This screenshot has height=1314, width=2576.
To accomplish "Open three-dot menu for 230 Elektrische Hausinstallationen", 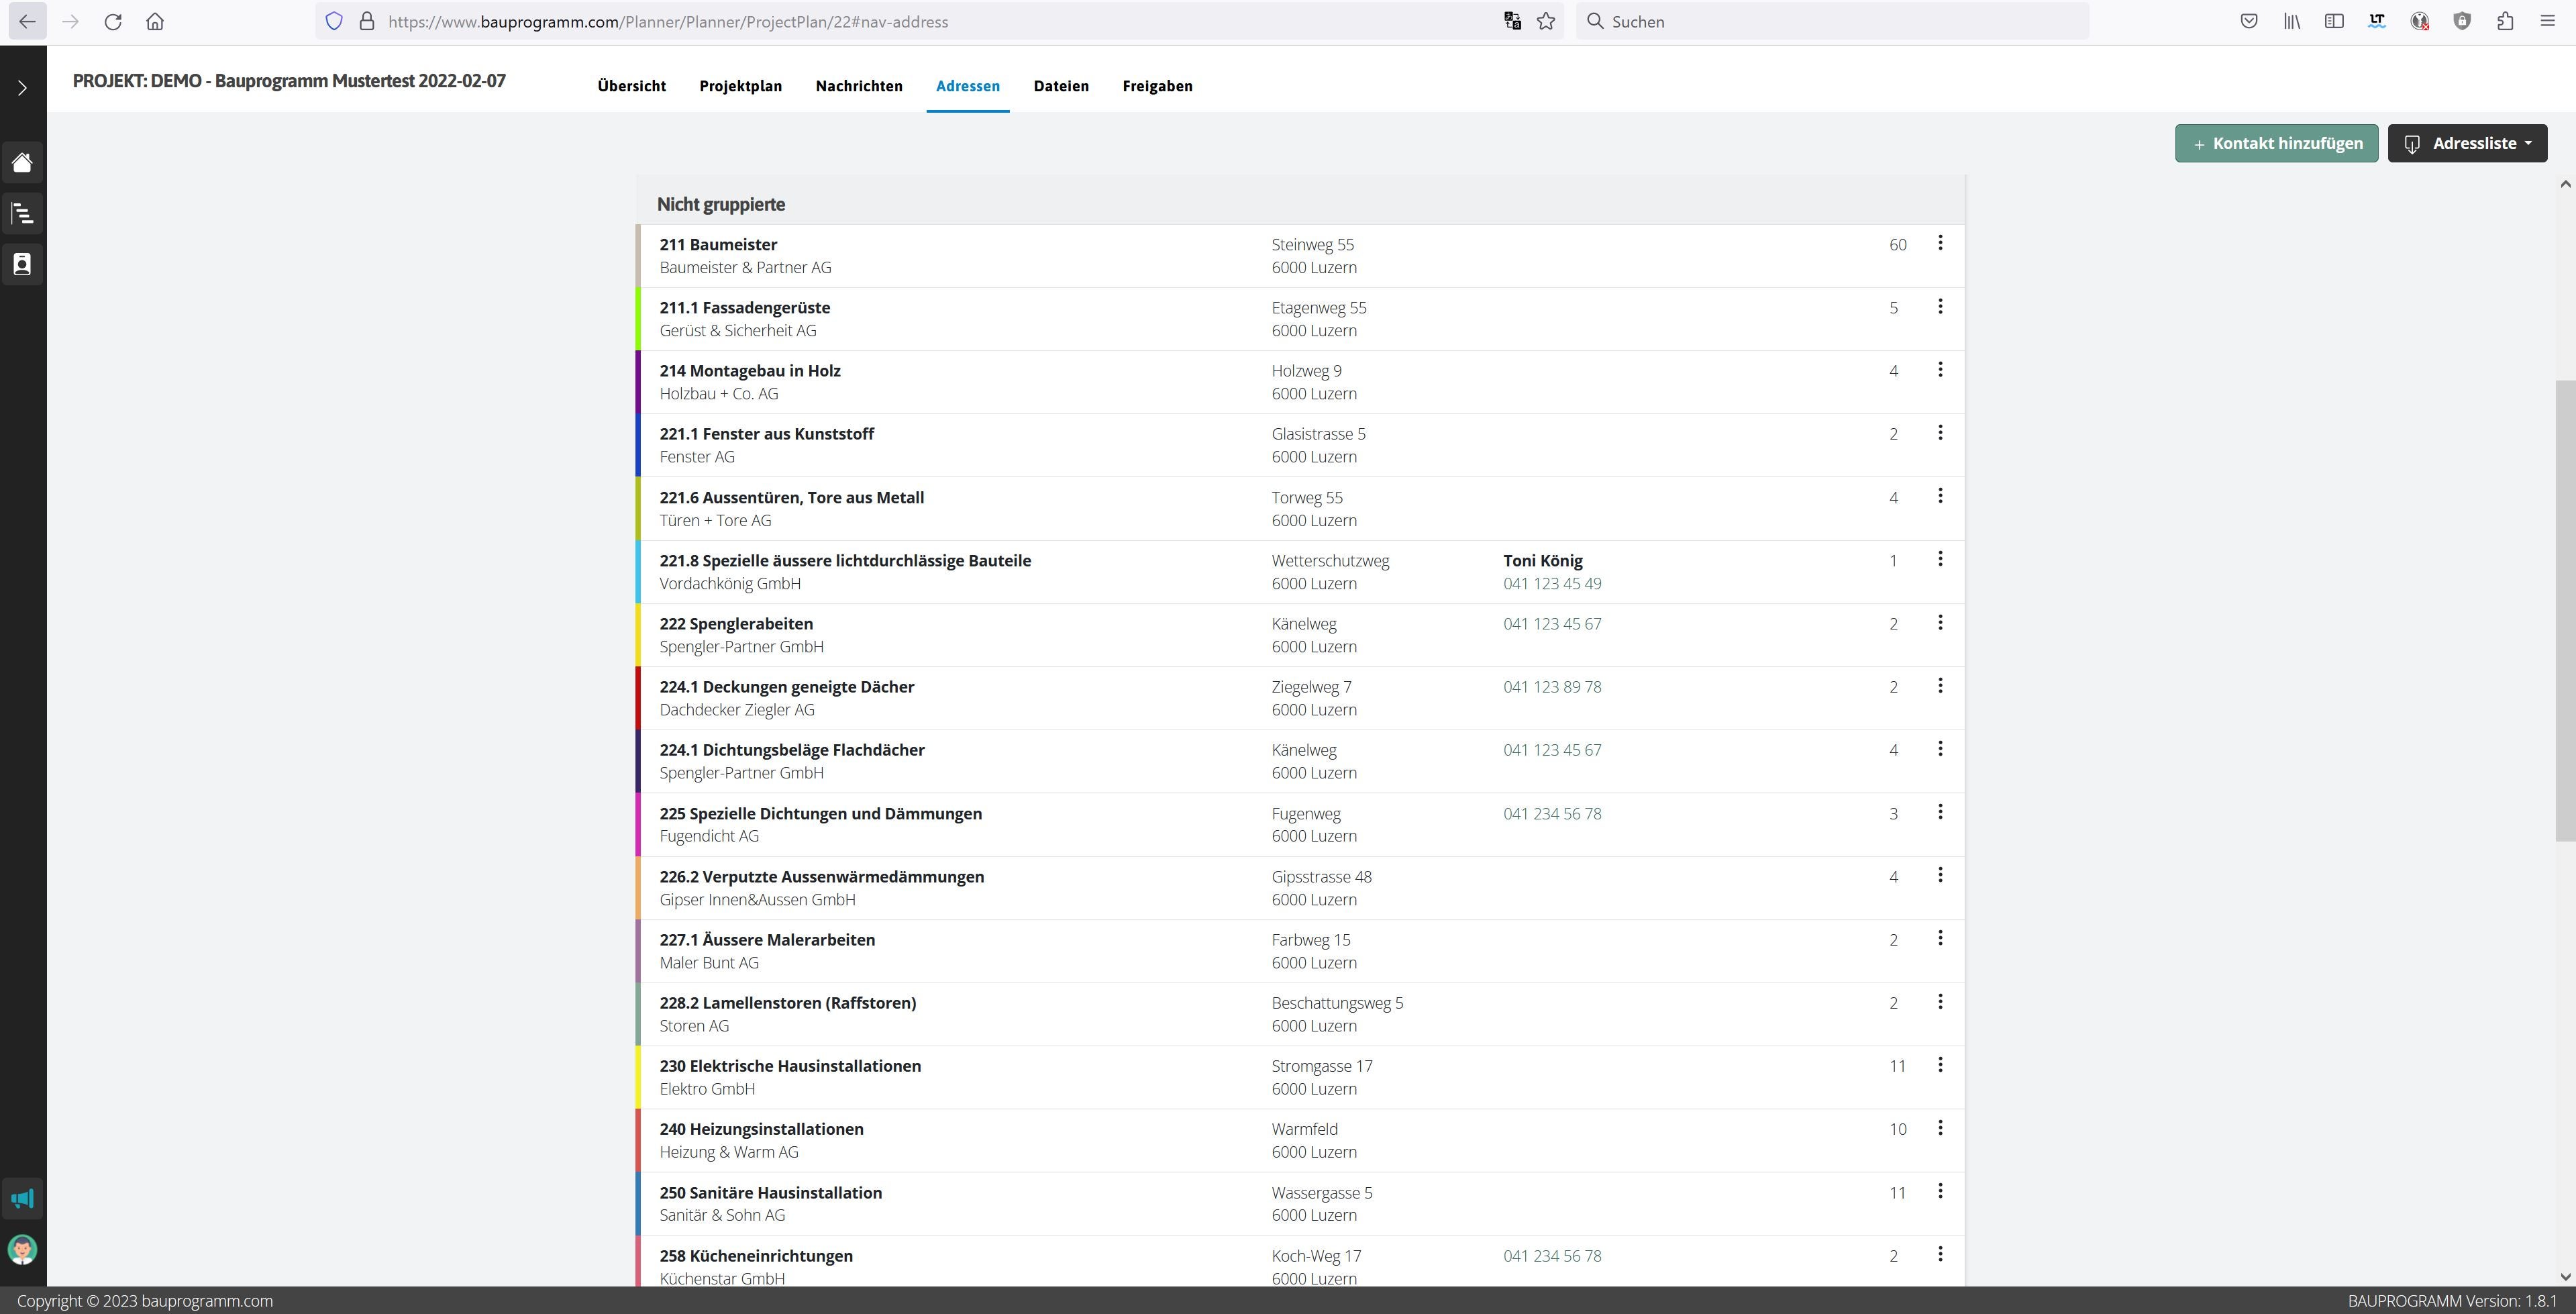I will 1940,1064.
